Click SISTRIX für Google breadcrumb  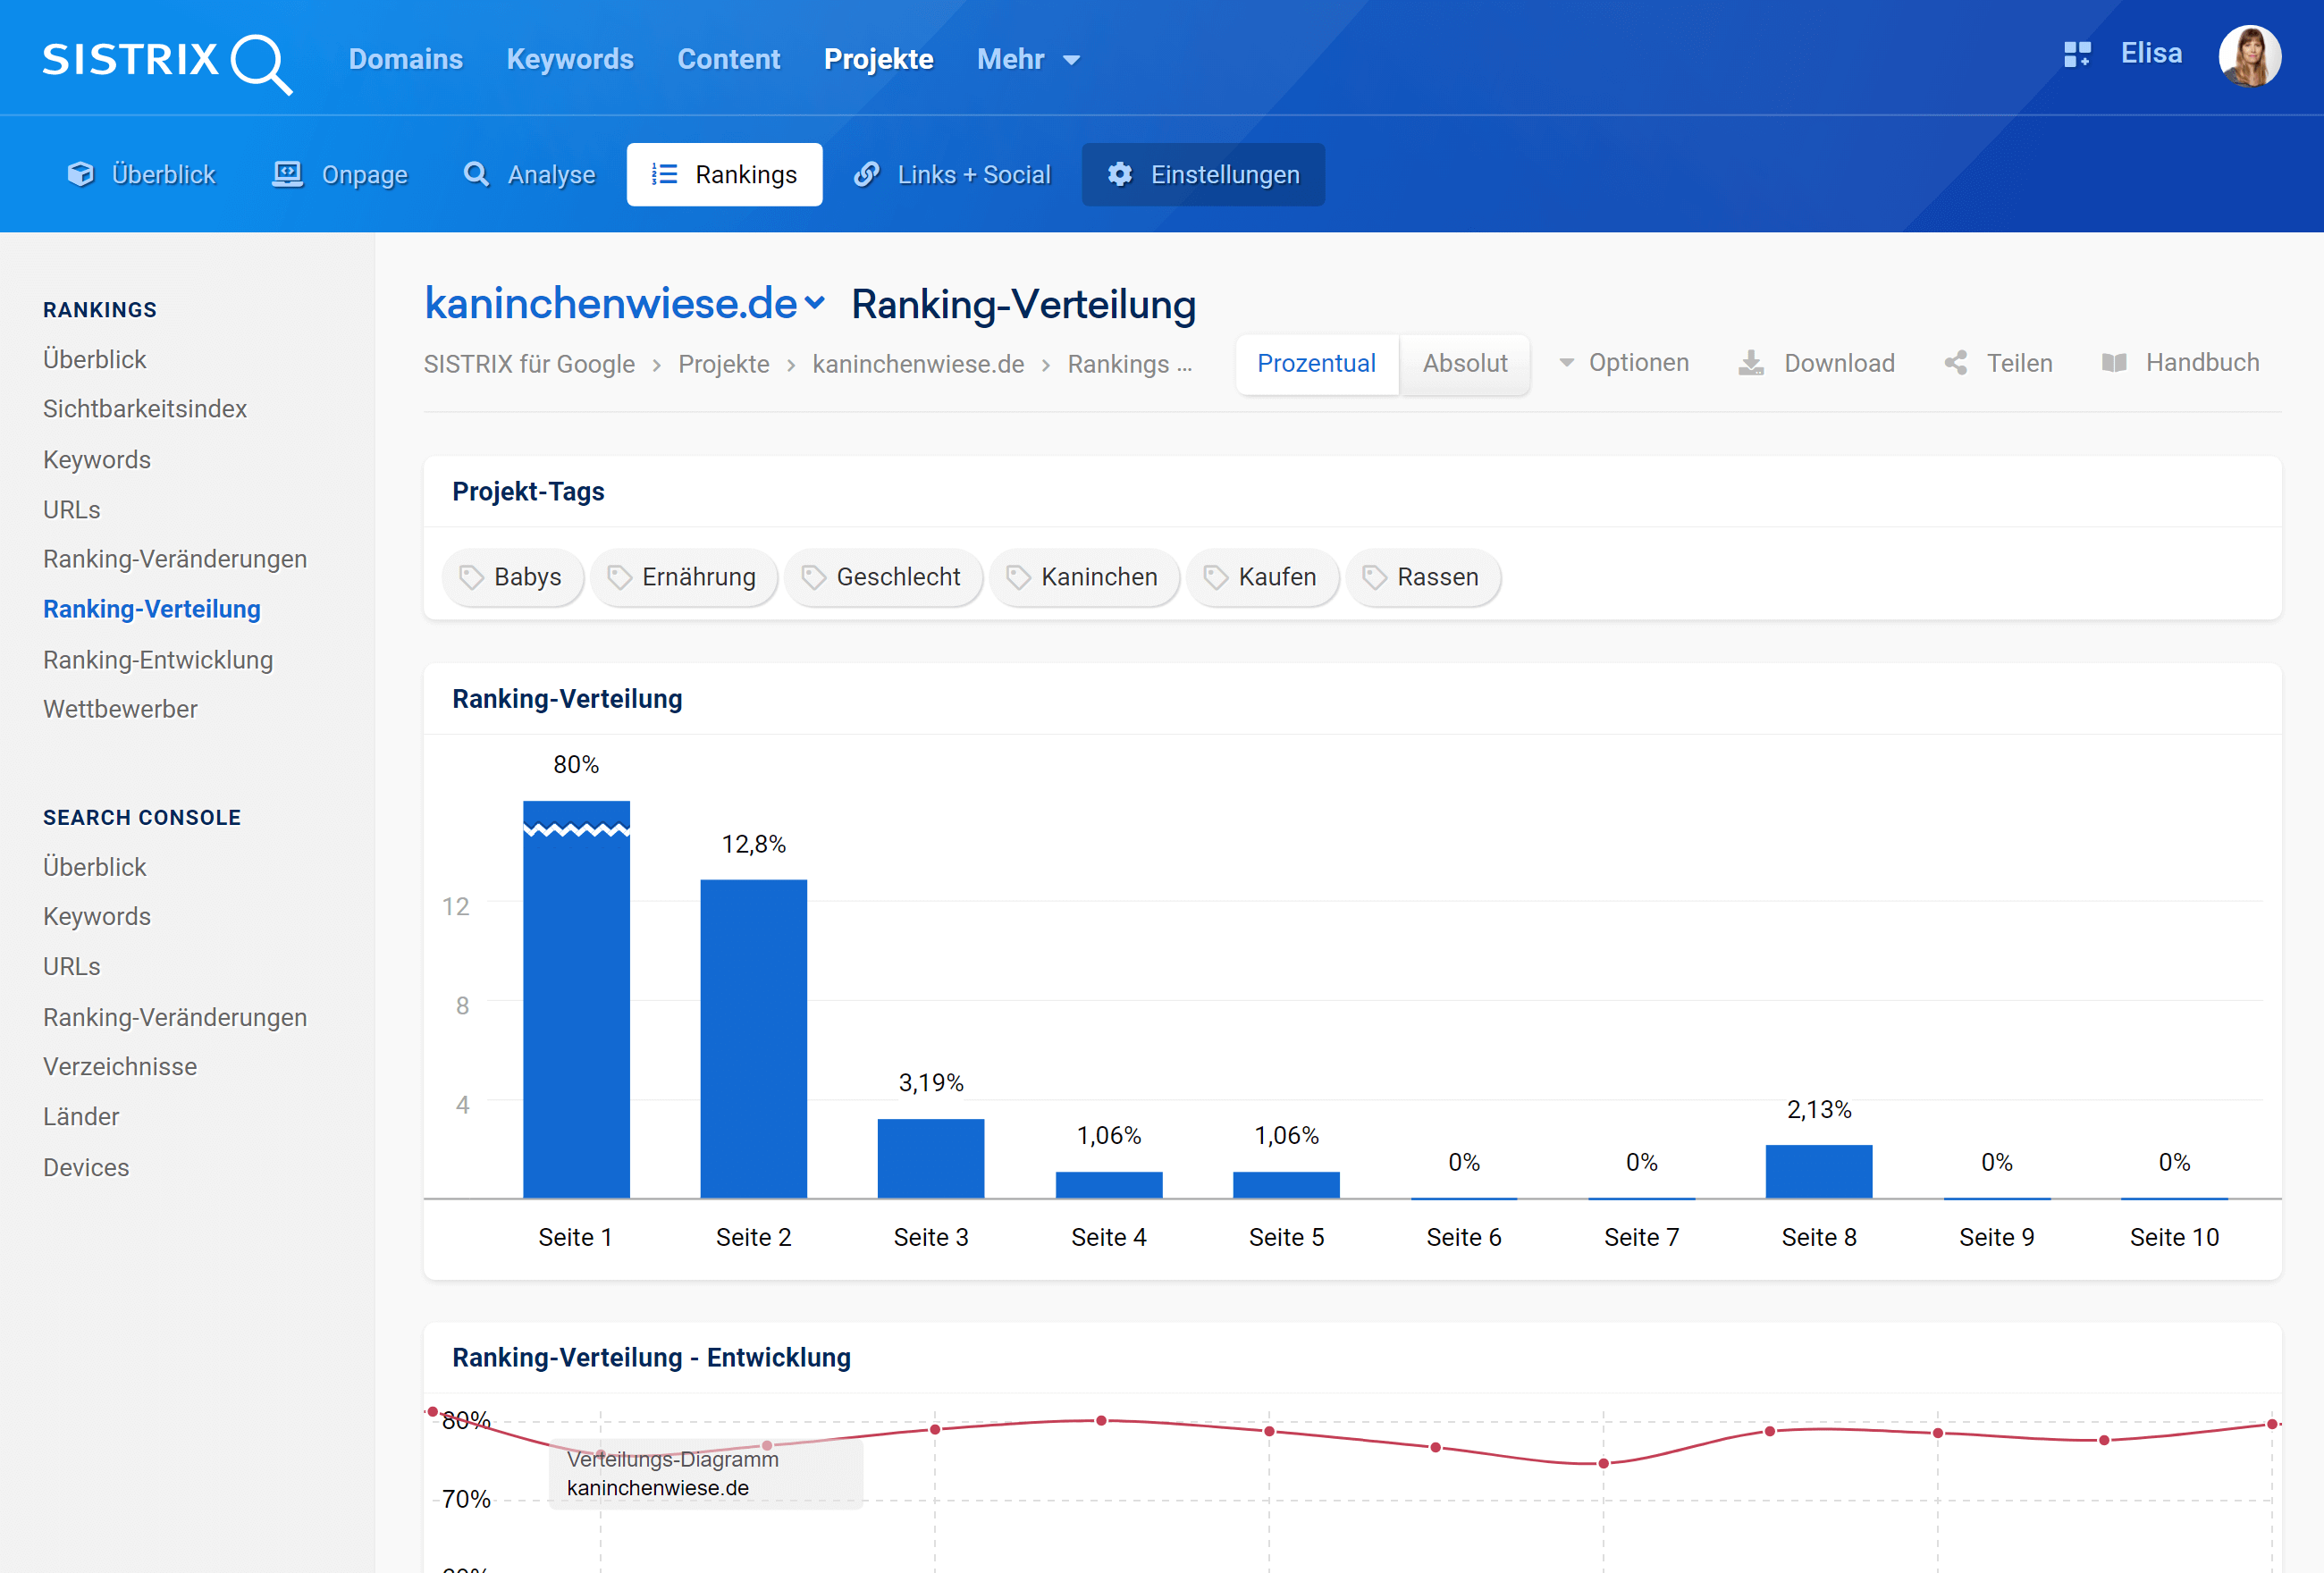coord(529,364)
